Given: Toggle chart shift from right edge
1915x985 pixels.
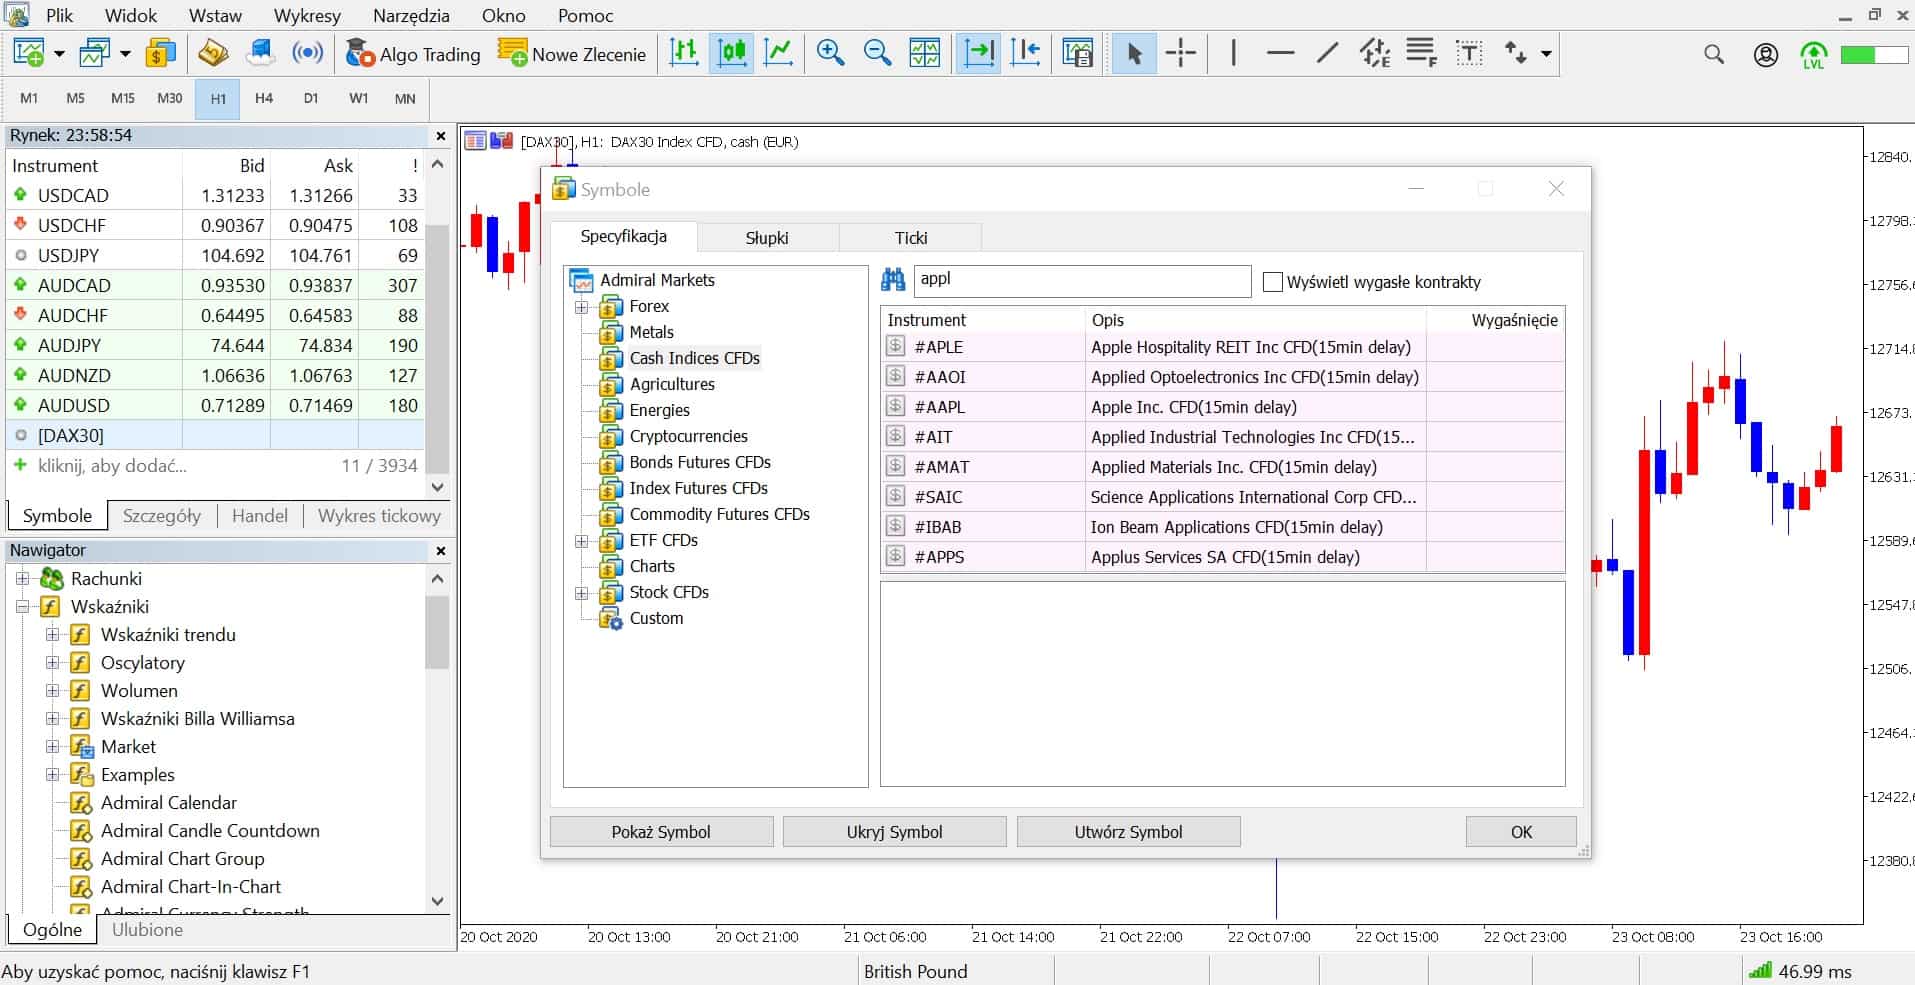Looking at the screenshot, I should [x=1026, y=53].
